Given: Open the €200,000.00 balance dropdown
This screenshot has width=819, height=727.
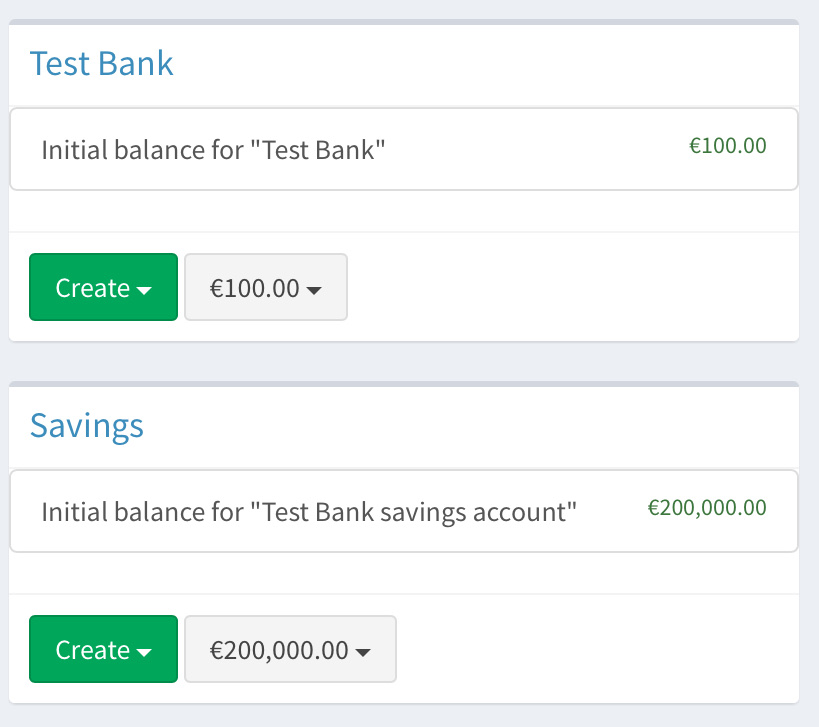Looking at the screenshot, I should coord(290,649).
